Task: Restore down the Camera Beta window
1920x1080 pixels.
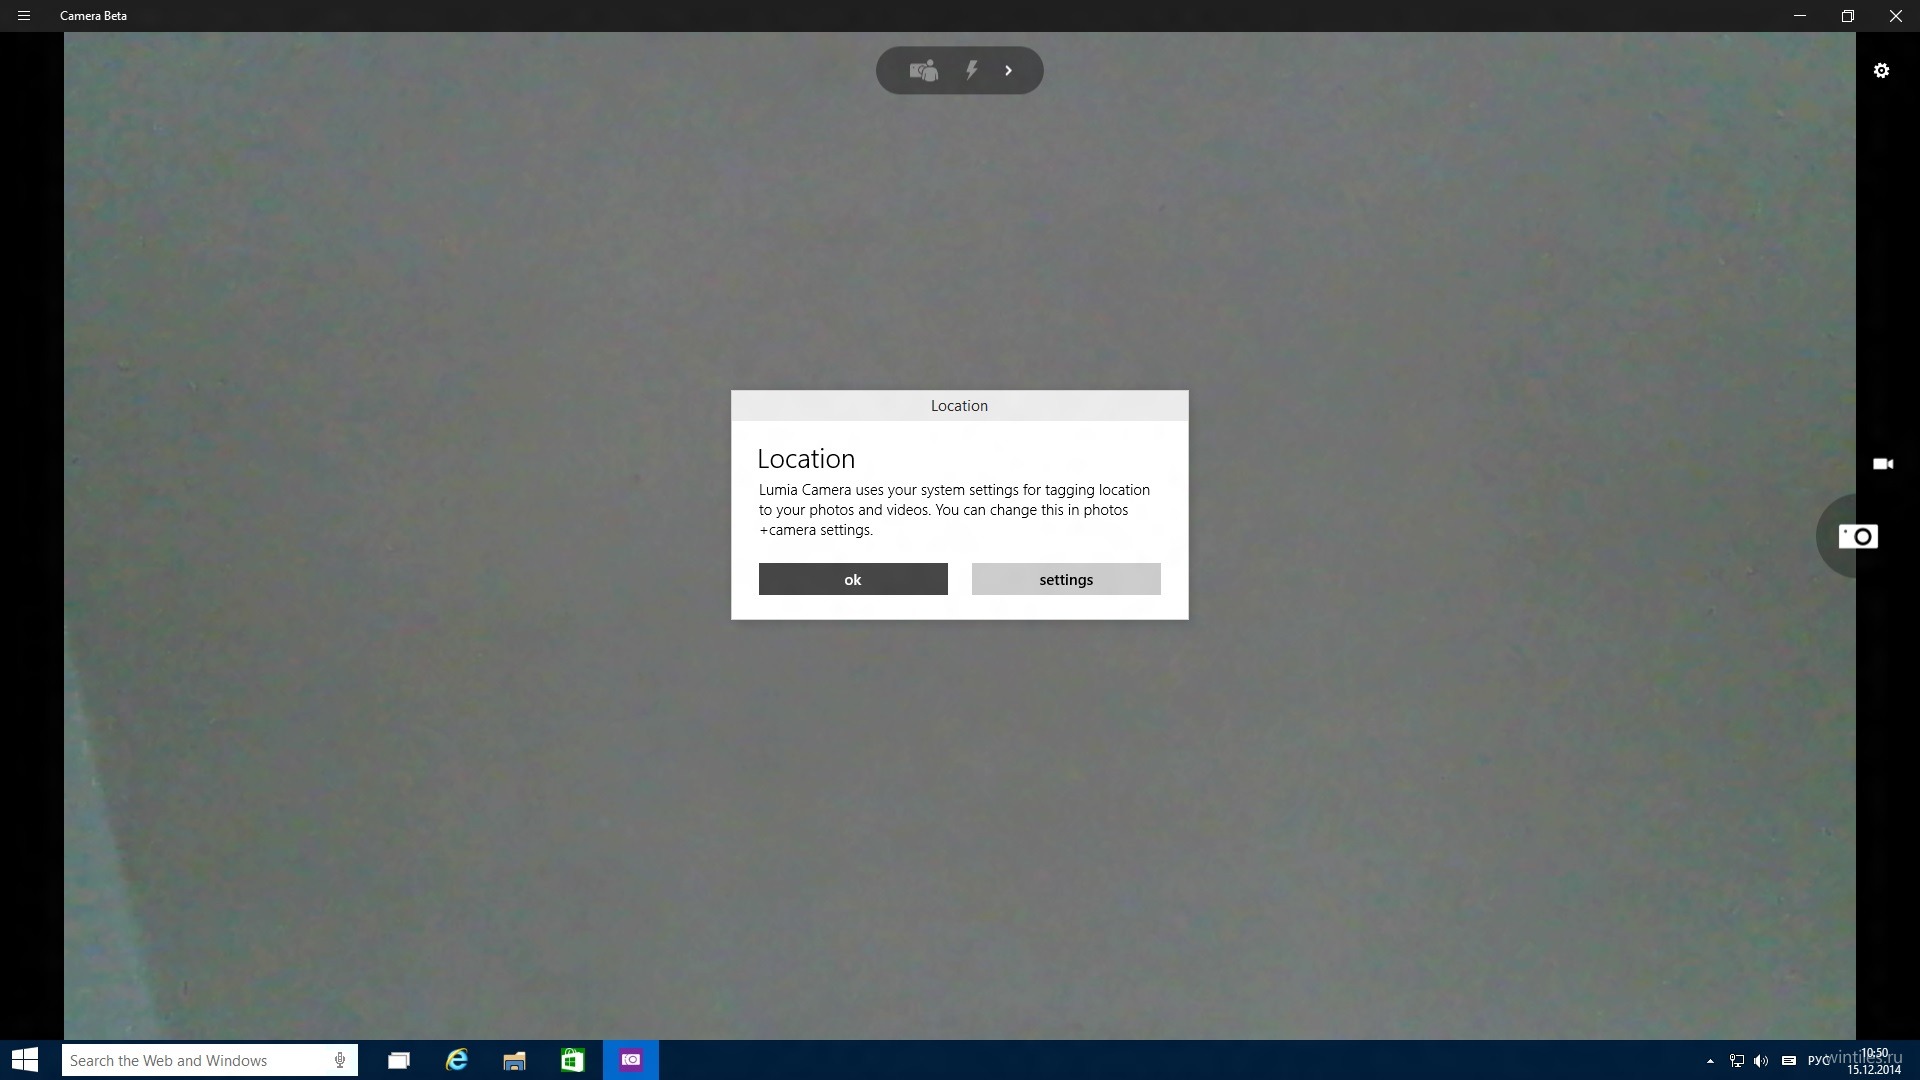Action: tap(1848, 16)
